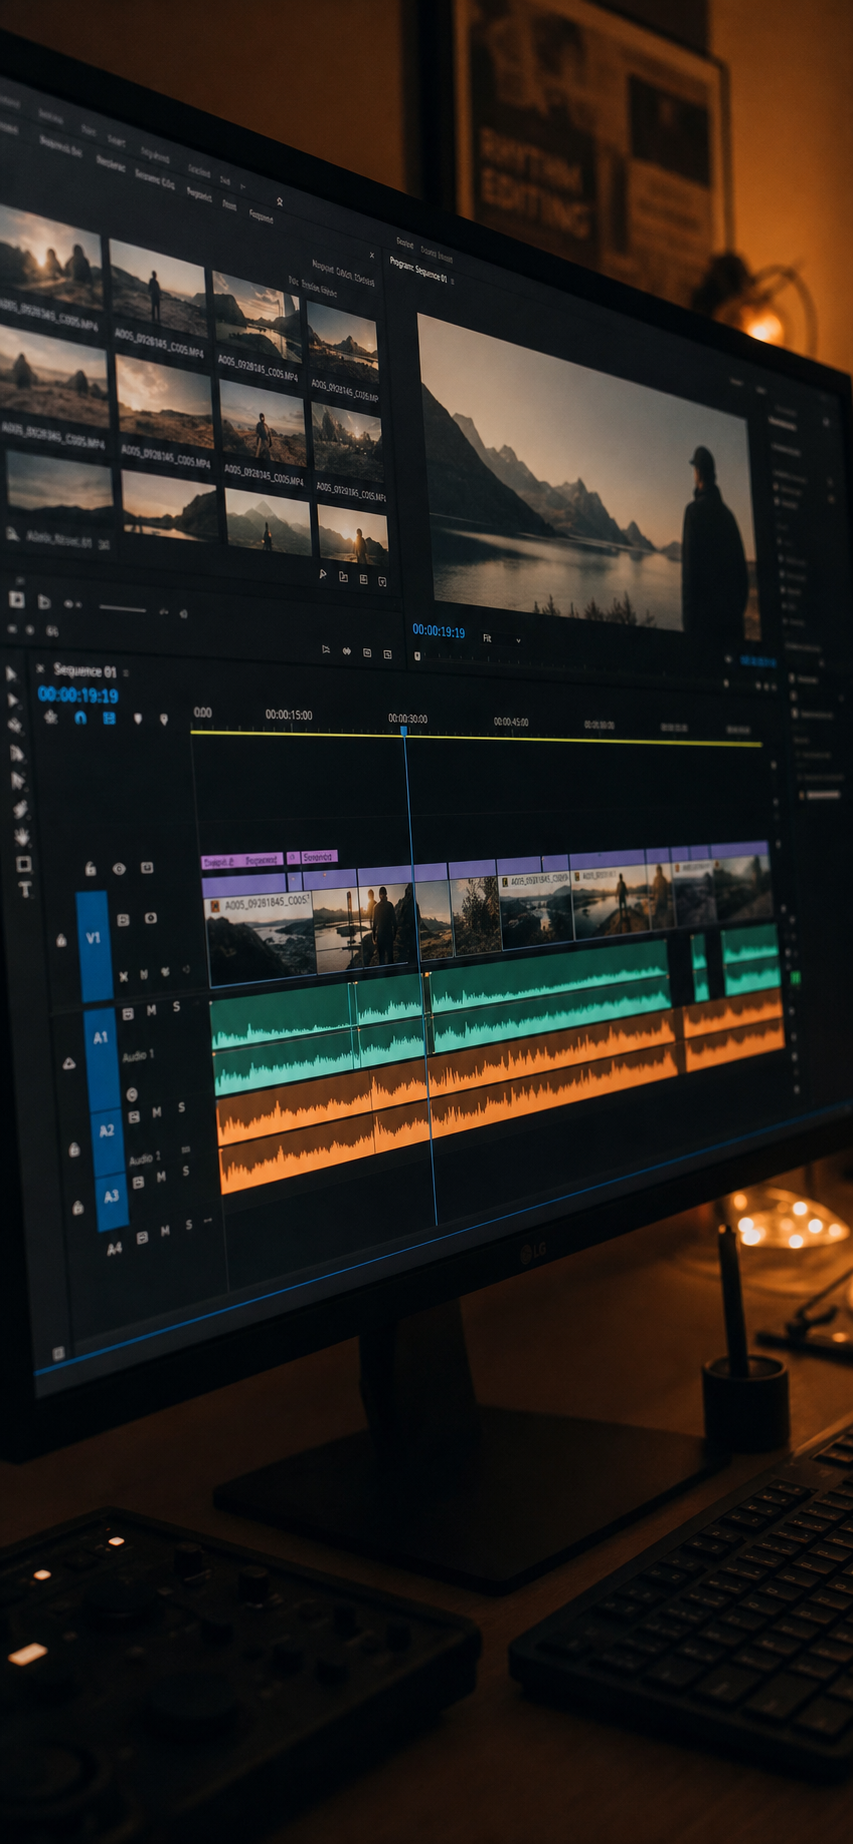The height and width of the screenshot is (1844, 853).
Task: Select the Selection arrow tool
Action: 12,674
